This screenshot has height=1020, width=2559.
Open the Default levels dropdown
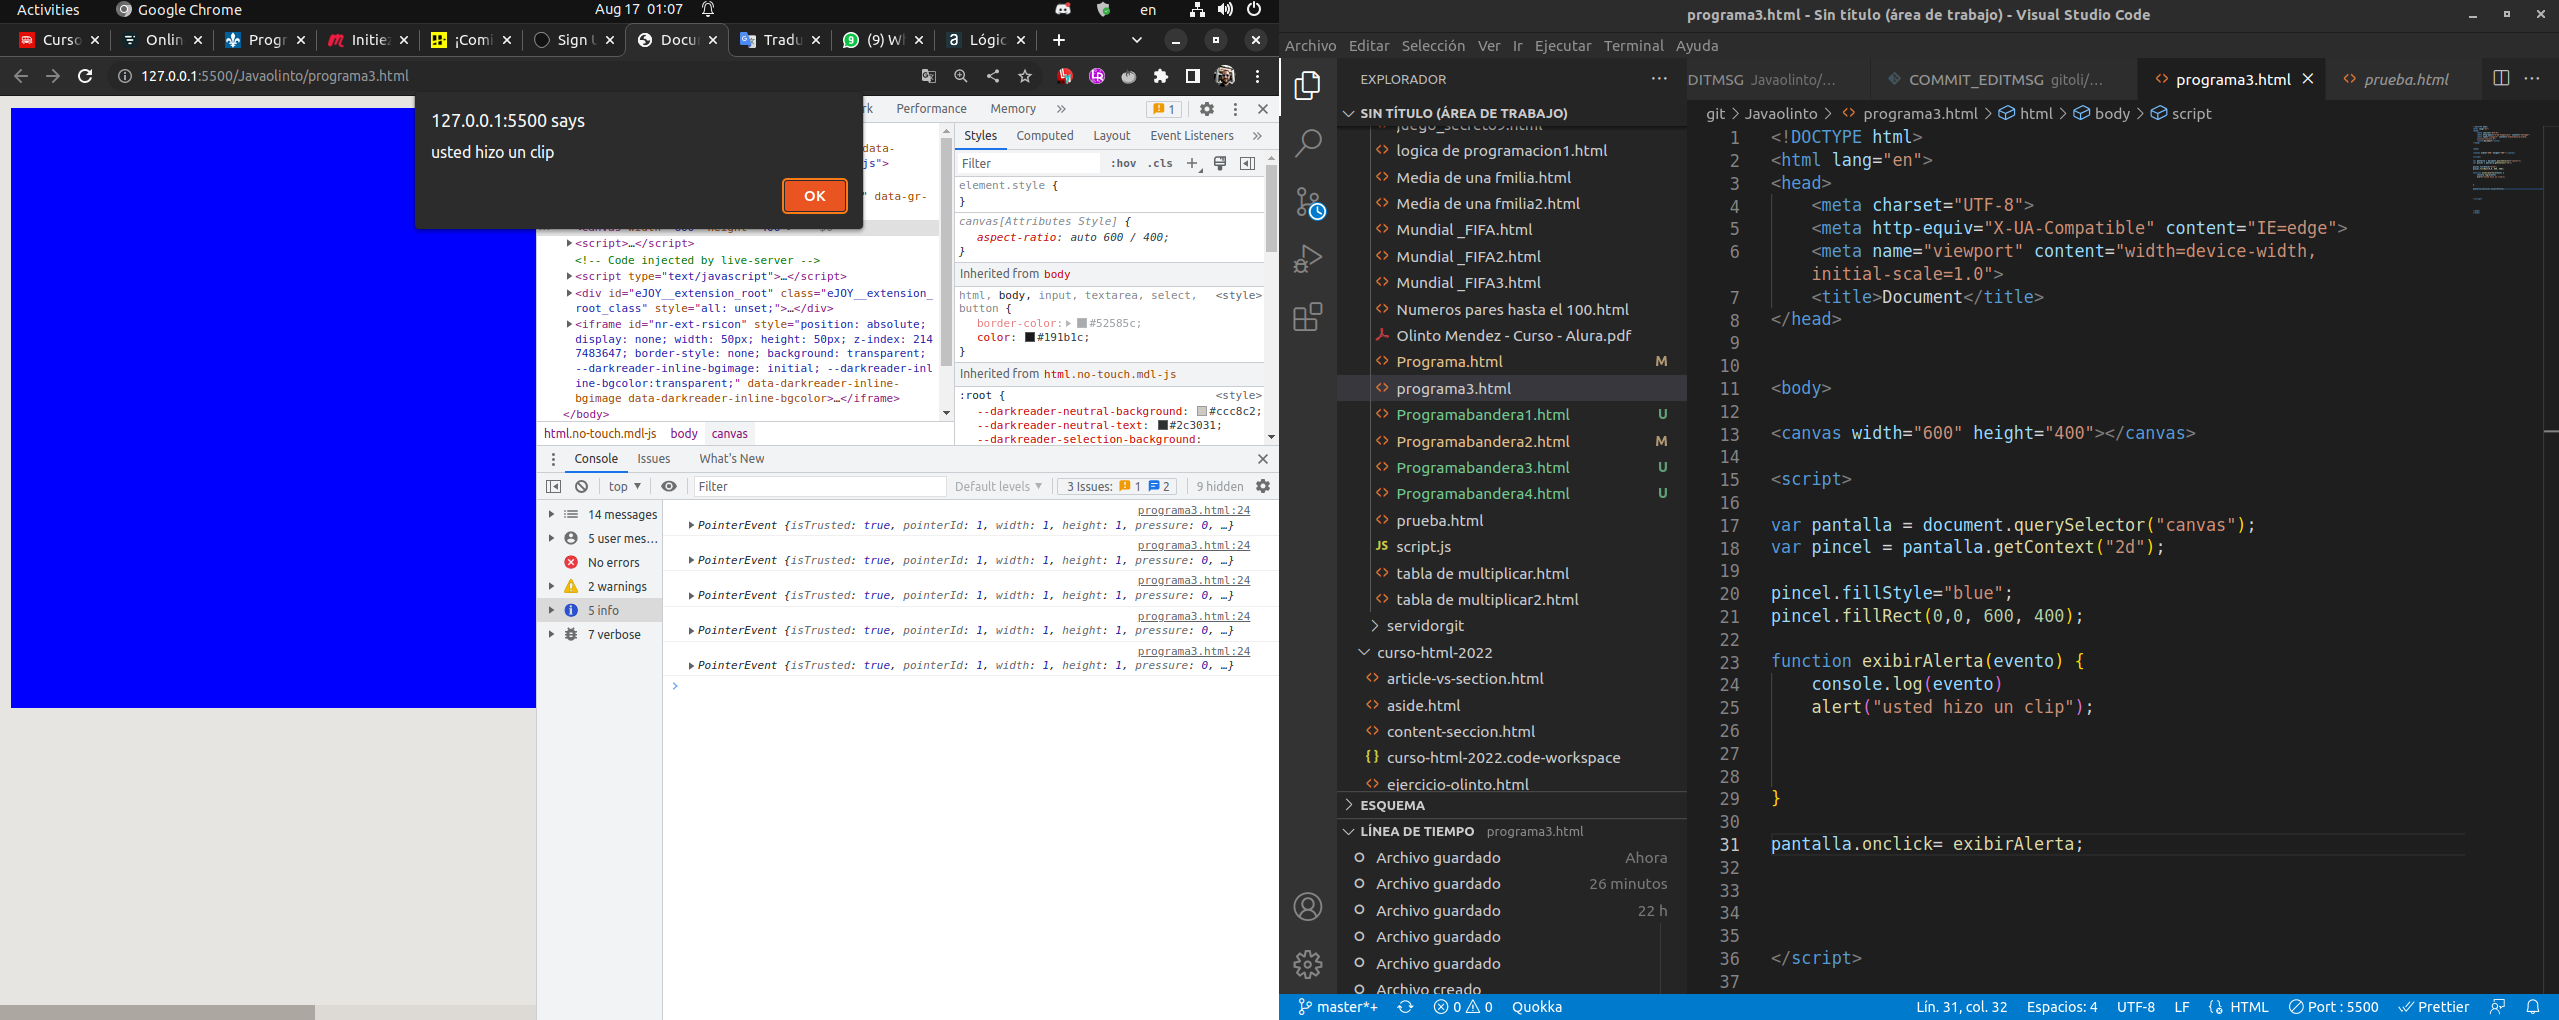pyautogui.click(x=998, y=487)
